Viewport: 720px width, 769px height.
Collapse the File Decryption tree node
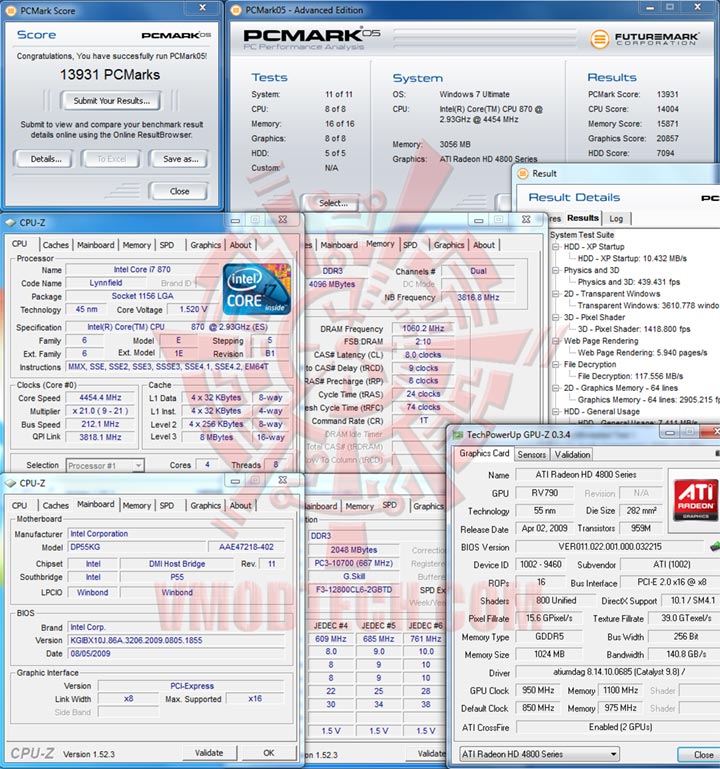click(556, 364)
